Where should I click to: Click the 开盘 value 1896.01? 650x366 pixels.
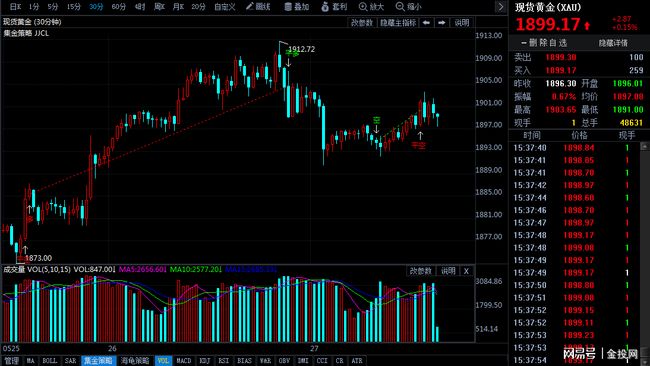(628, 83)
